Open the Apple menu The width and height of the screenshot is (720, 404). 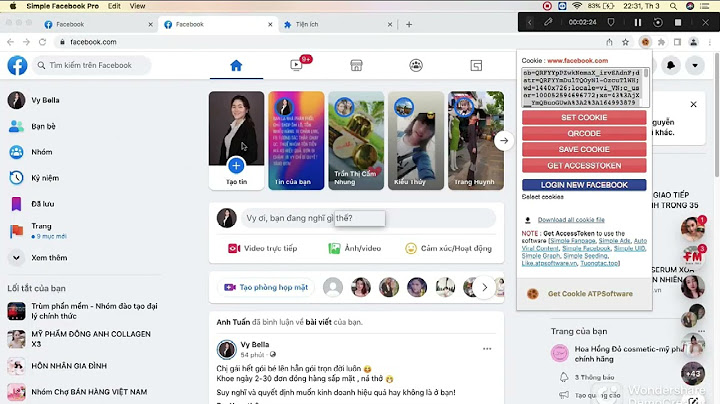12,6
